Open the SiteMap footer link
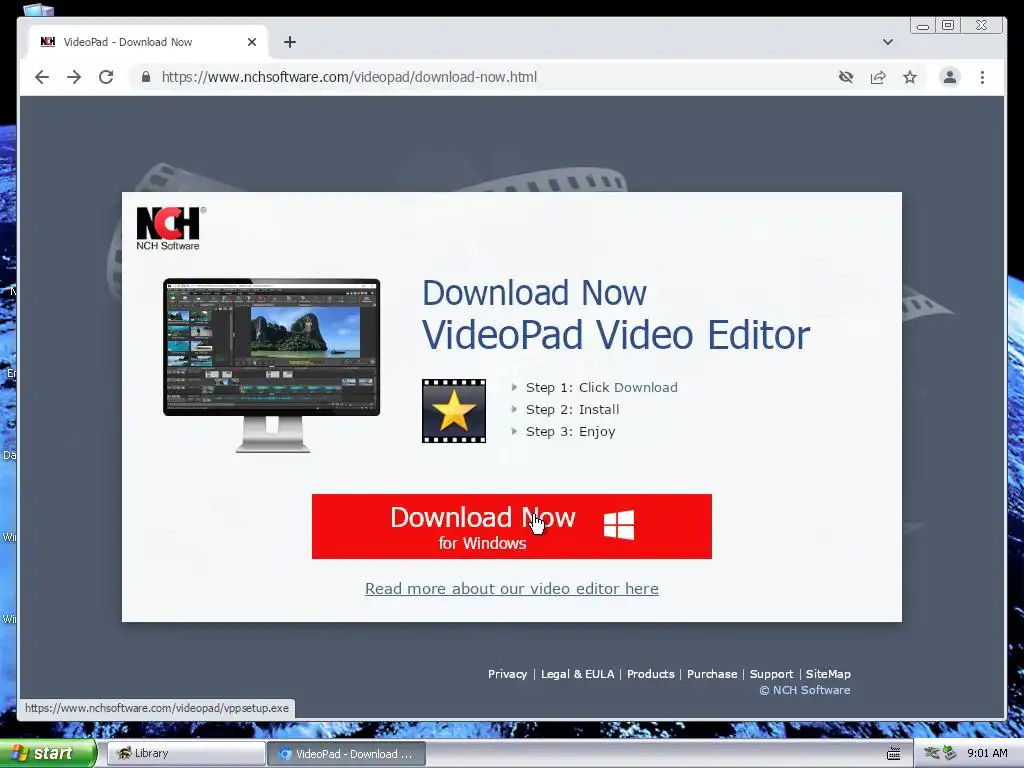Screen dimensions: 1024x768 click(828, 674)
